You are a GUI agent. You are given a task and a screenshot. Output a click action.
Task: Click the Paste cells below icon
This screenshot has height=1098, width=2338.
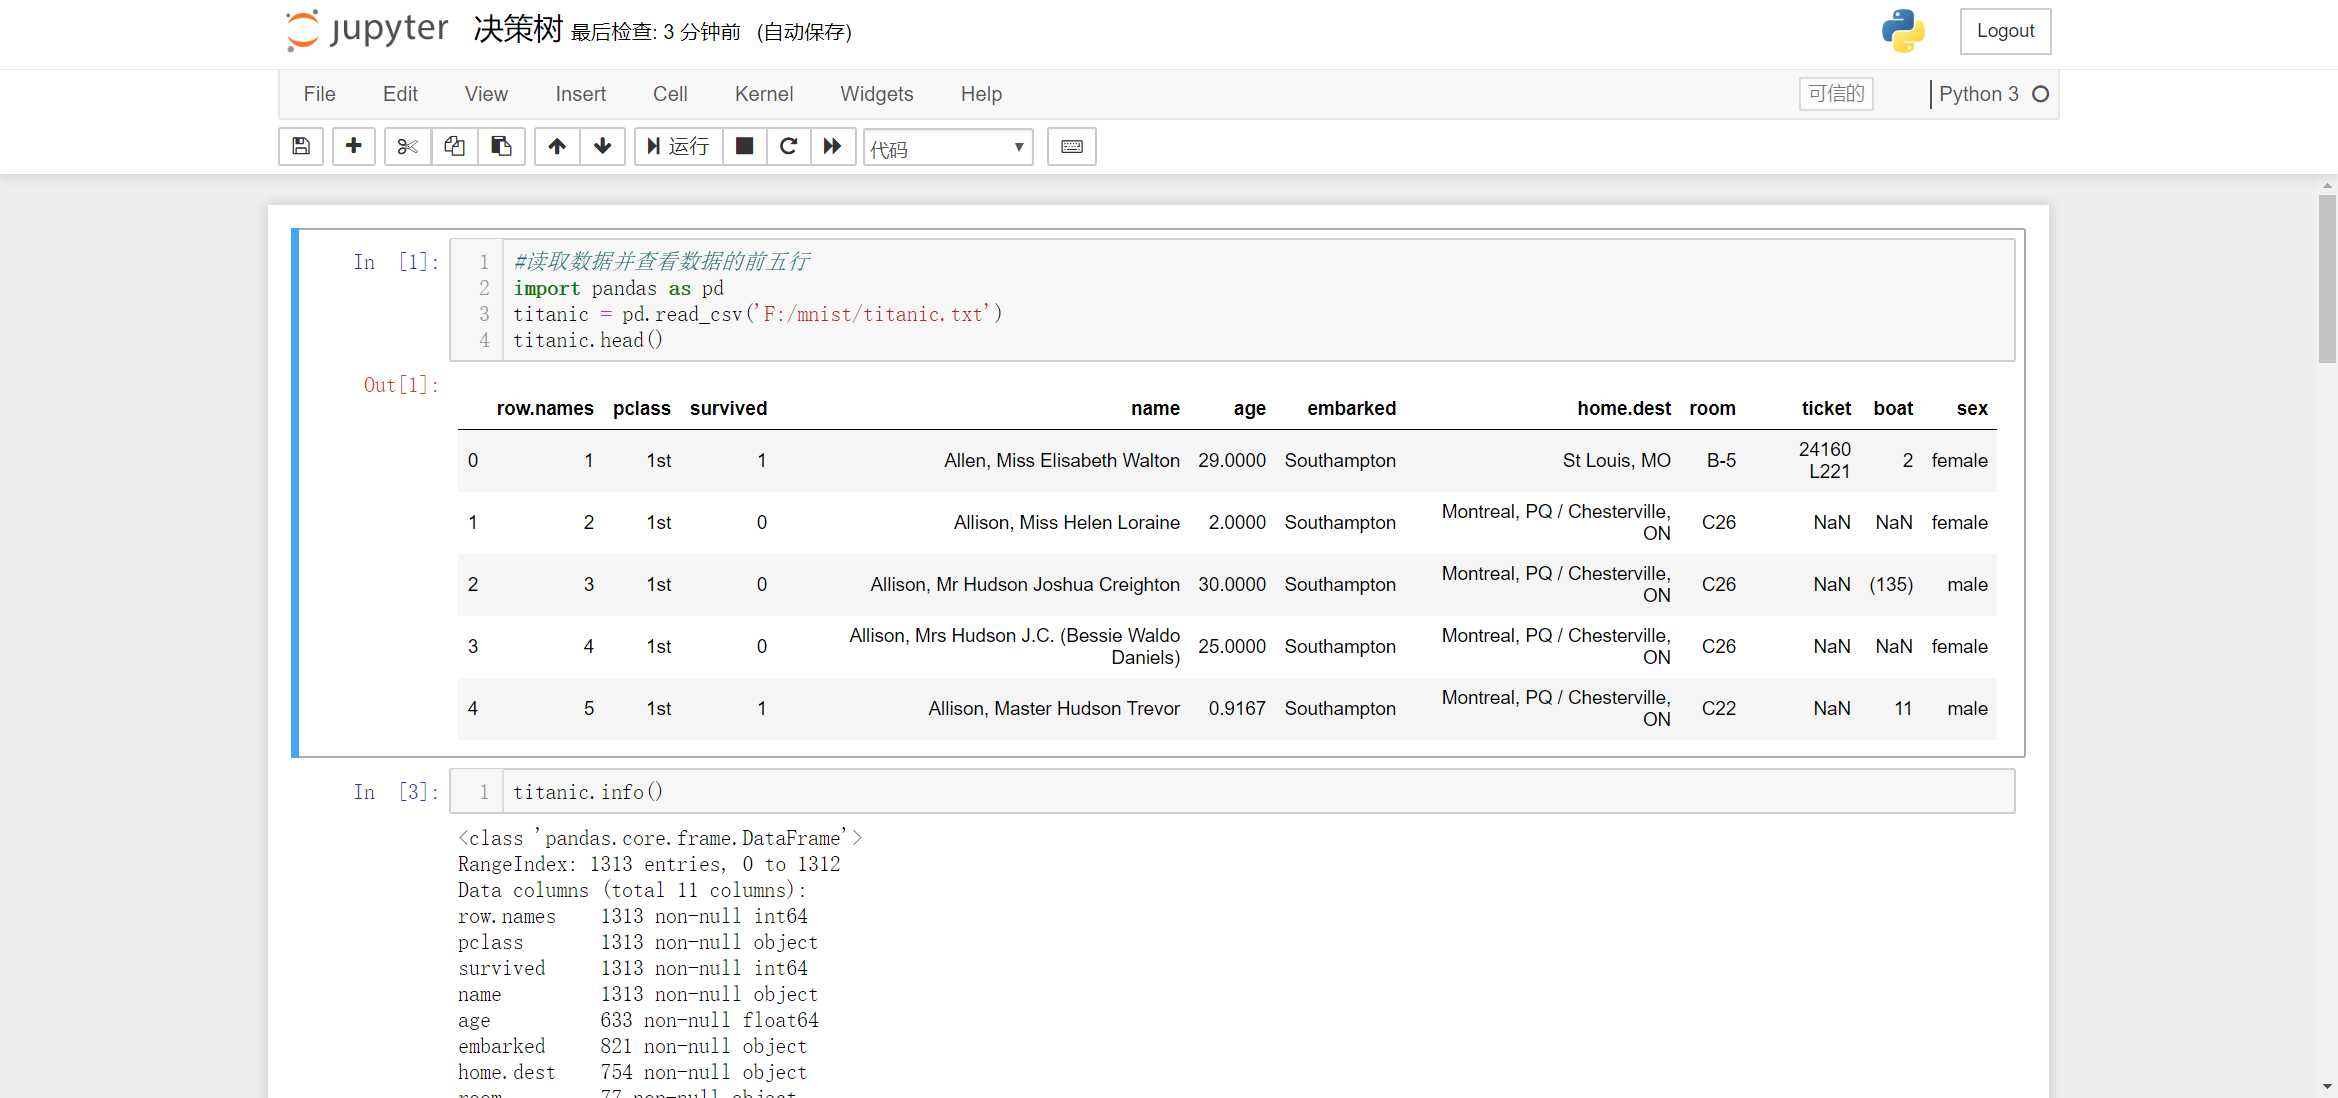tap(501, 145)
